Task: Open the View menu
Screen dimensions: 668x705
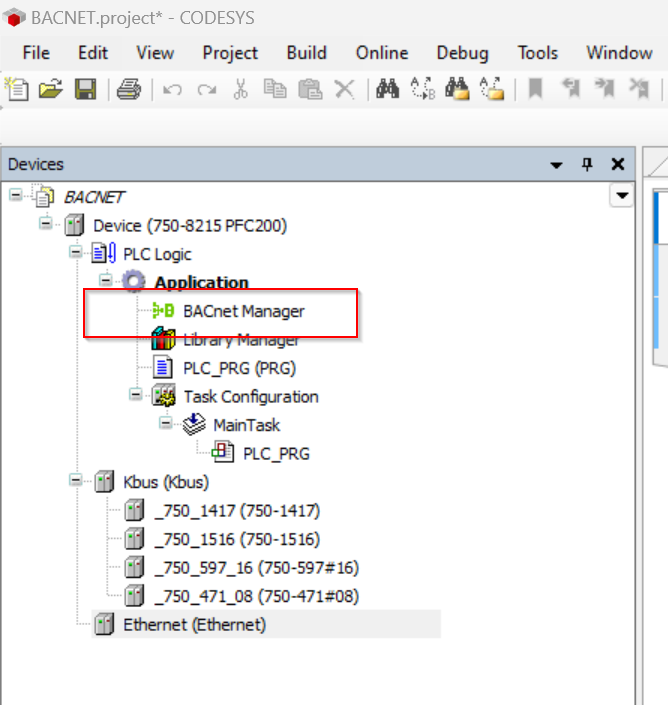Action: coord(155,53)
